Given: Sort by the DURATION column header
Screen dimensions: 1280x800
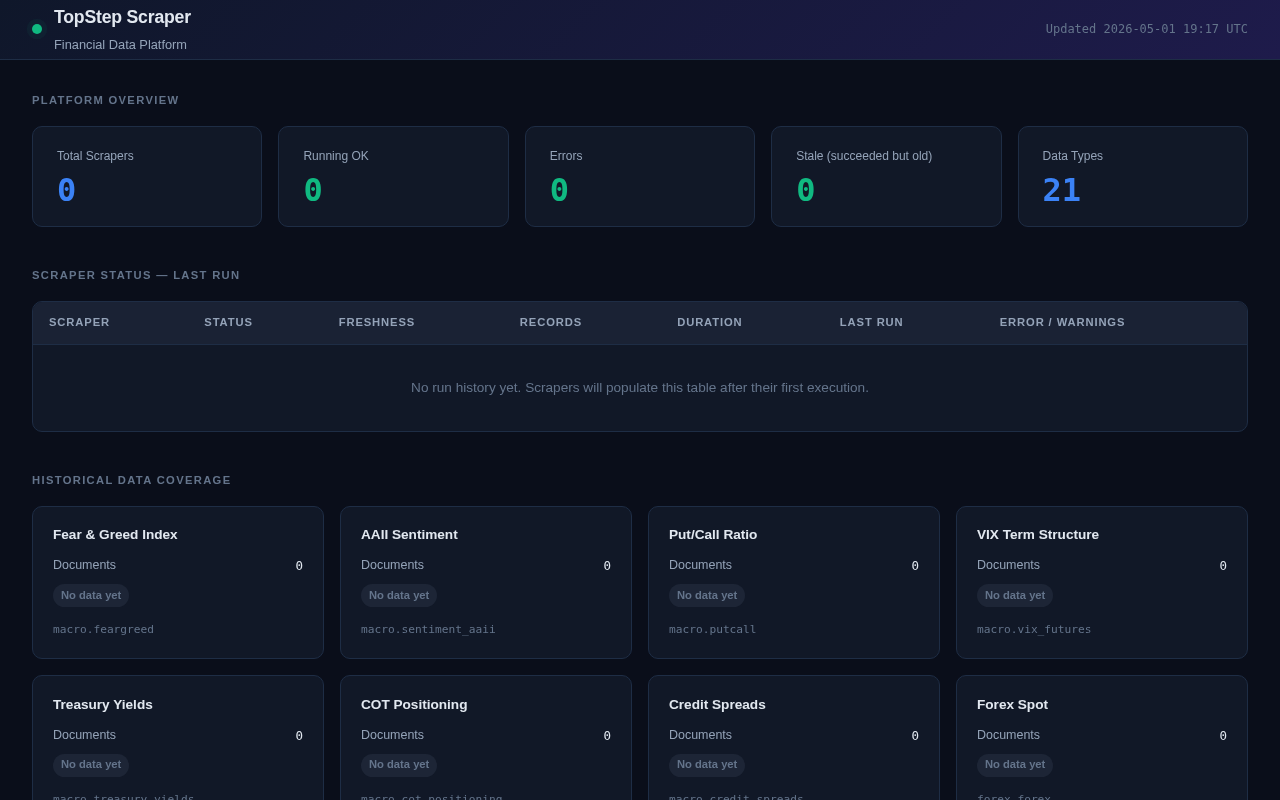Looking at the screenshot, I should point(709,322).
